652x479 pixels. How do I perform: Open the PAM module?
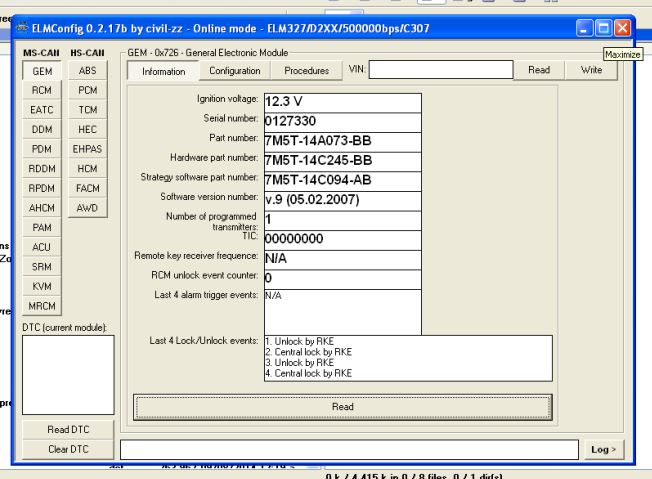(x=42, y=227)
